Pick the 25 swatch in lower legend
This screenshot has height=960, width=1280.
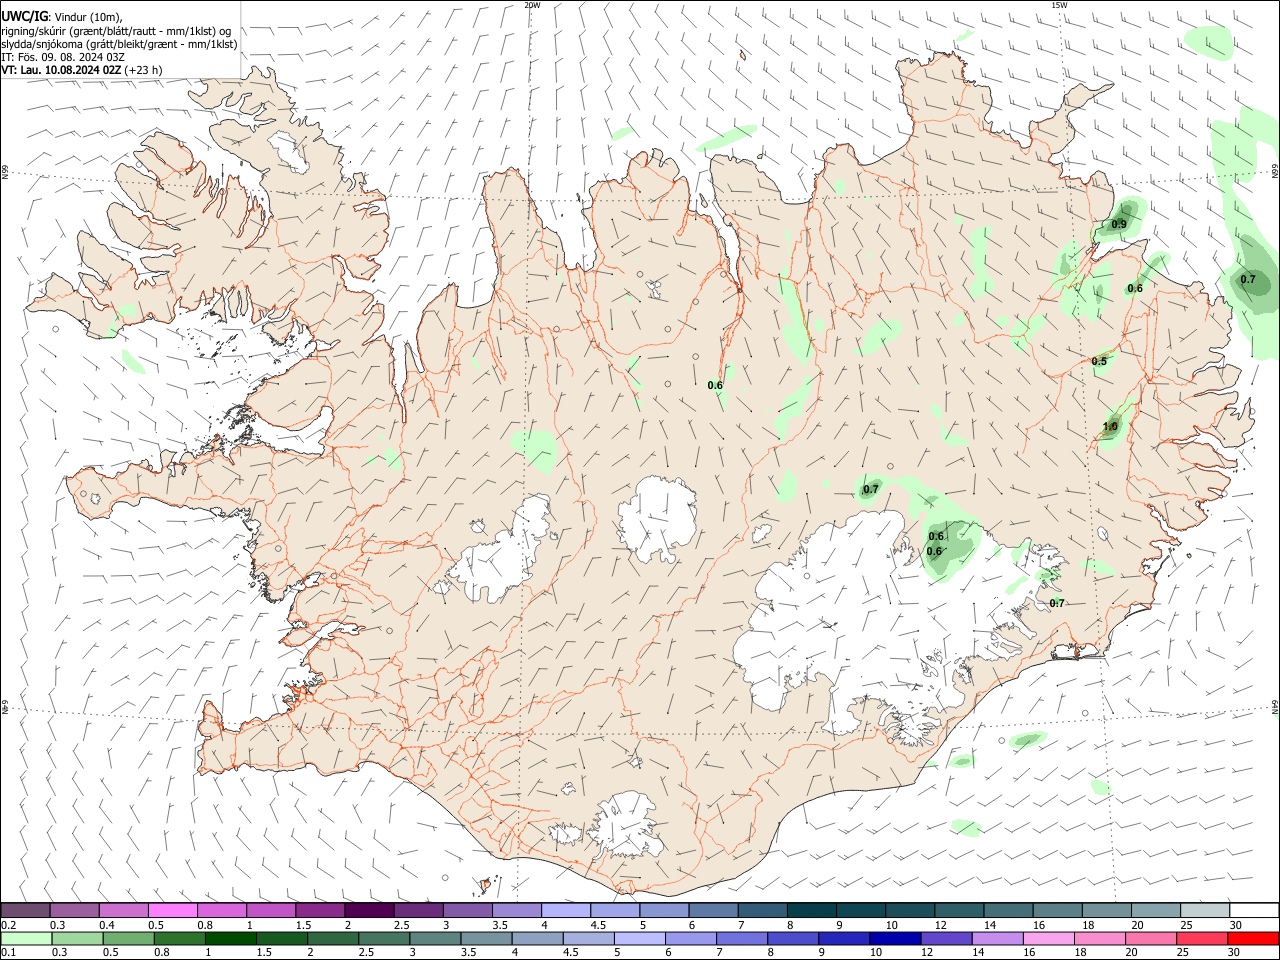click(1203, 939)
